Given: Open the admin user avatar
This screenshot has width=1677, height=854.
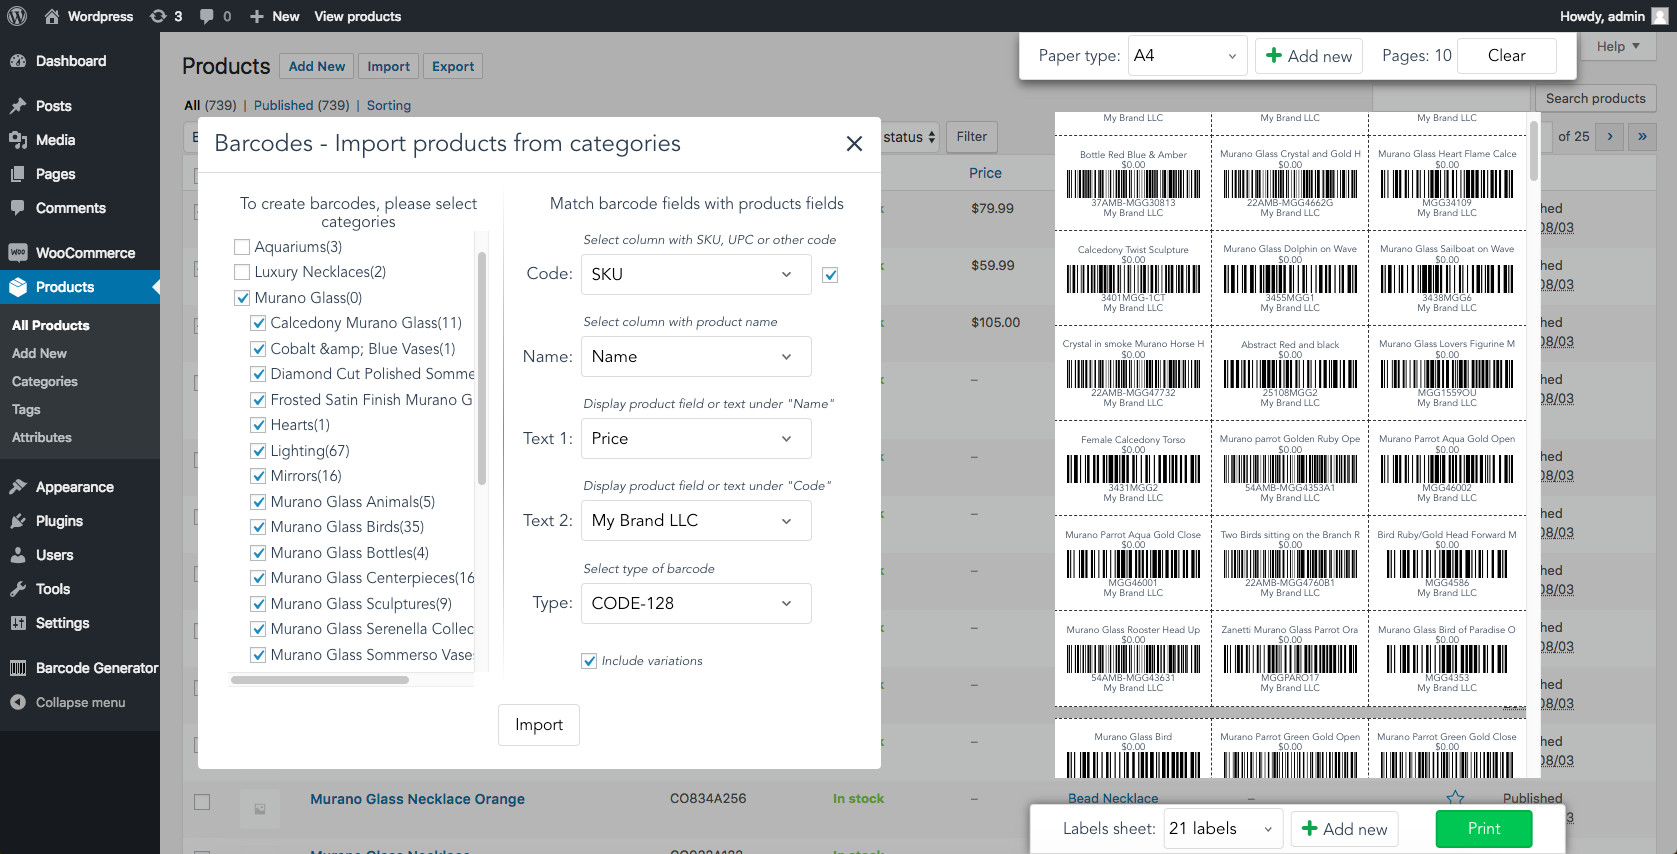Looking at the screenshot, I should click(x=1660, y=16).
